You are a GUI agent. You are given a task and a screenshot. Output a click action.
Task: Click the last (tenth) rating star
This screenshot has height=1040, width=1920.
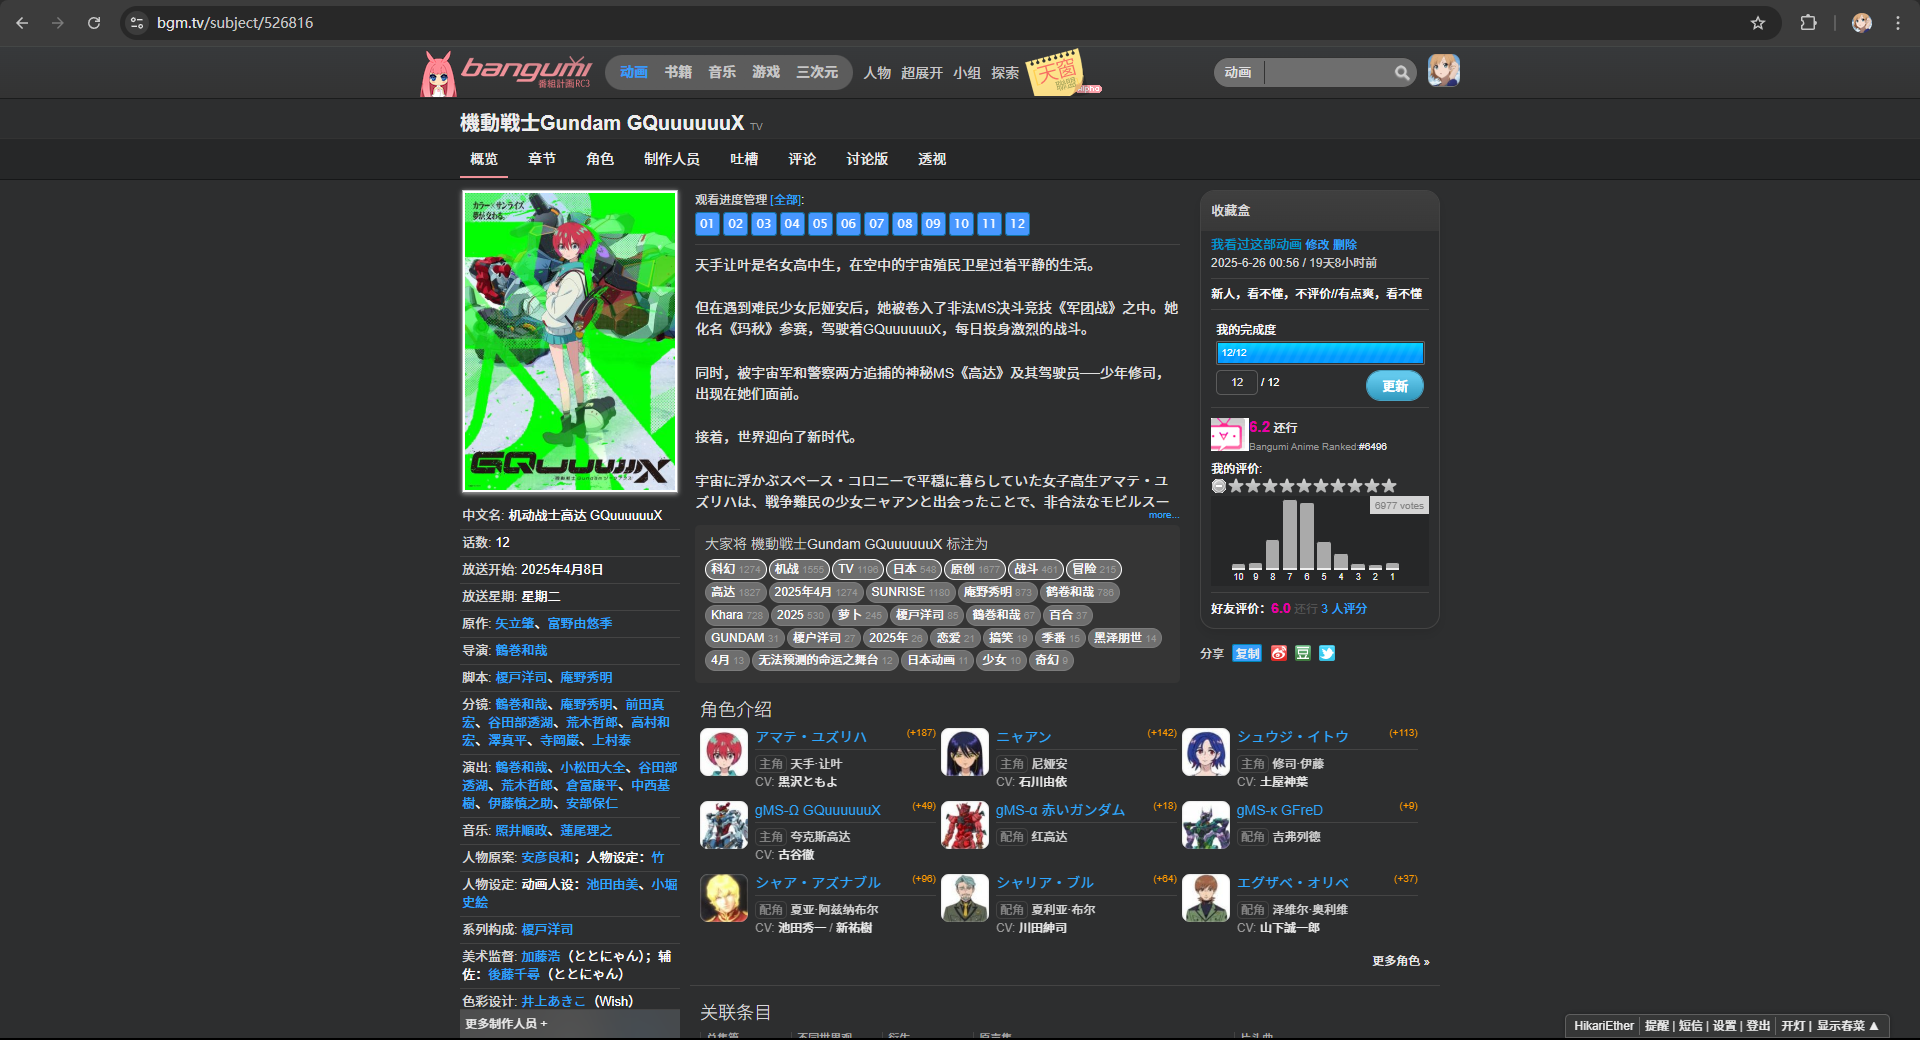pyautogui.click(x=1389, y=486)
